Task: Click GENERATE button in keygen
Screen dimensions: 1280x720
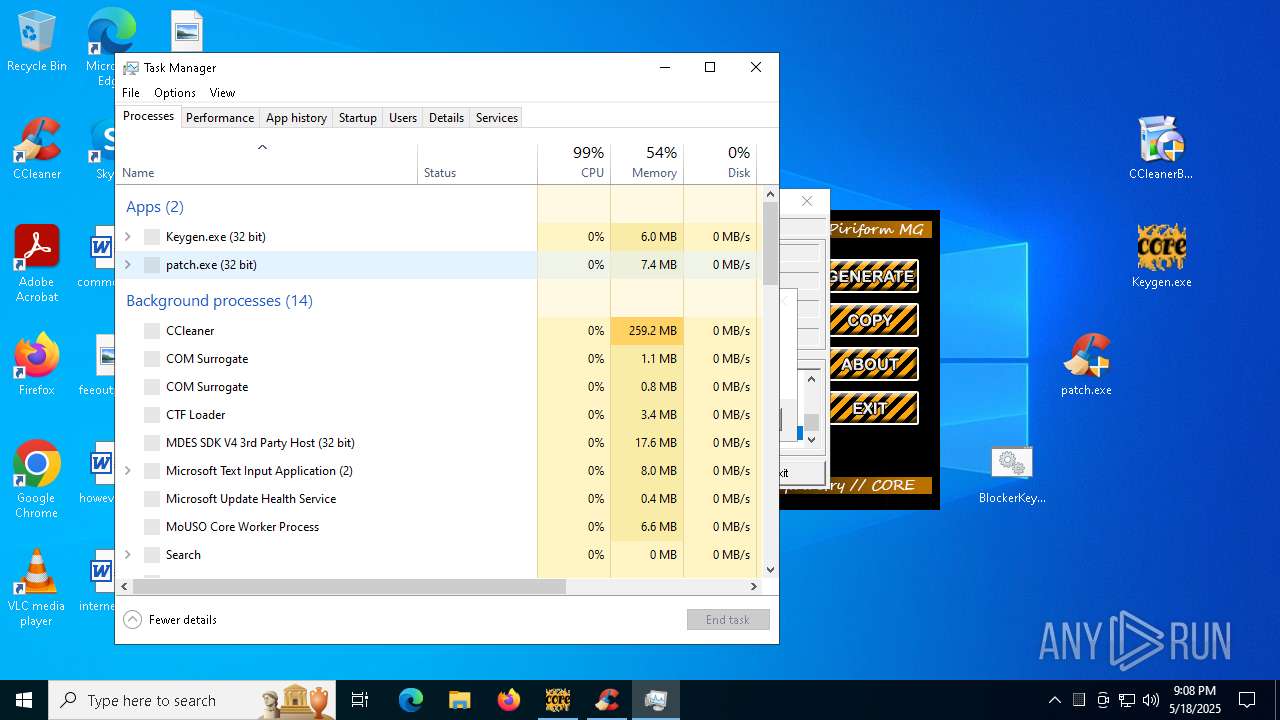Action: (871, 276)
